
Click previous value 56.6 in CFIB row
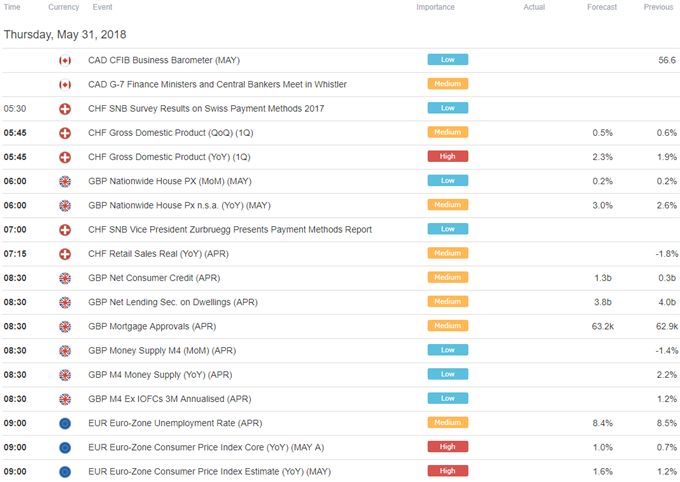[x=667, y=60]
